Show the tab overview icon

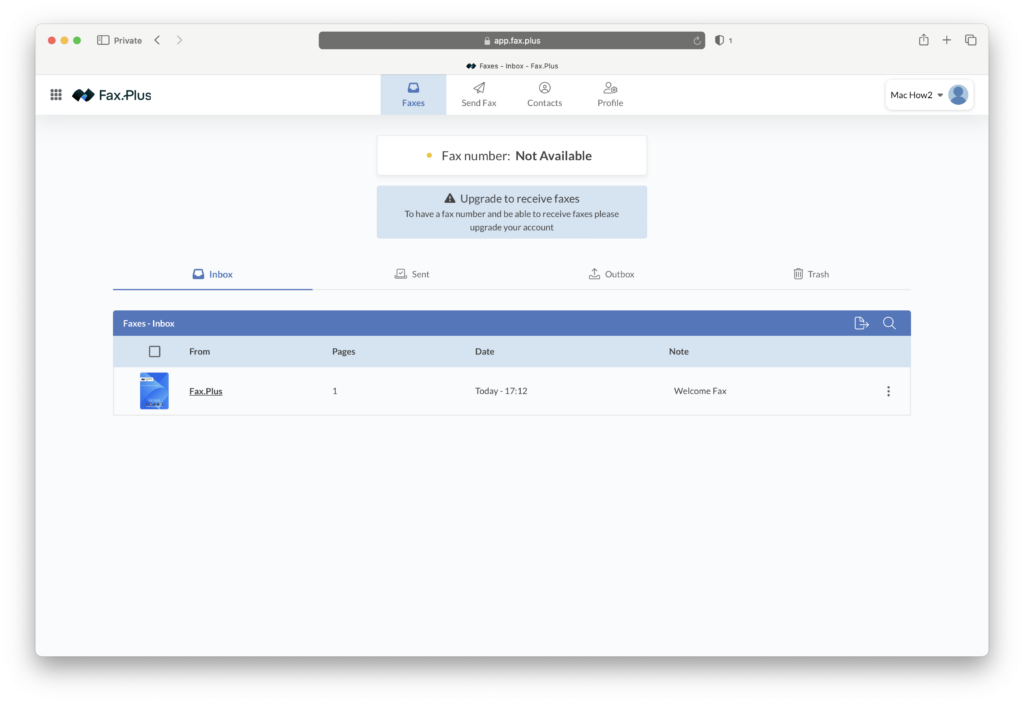pos(970,41)
